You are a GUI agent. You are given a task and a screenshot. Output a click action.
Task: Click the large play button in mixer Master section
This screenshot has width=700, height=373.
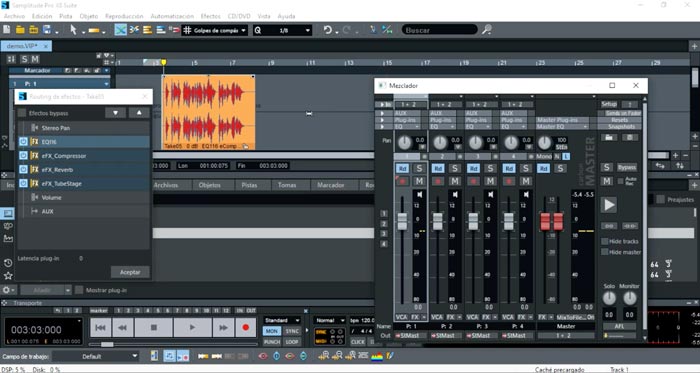608,205
